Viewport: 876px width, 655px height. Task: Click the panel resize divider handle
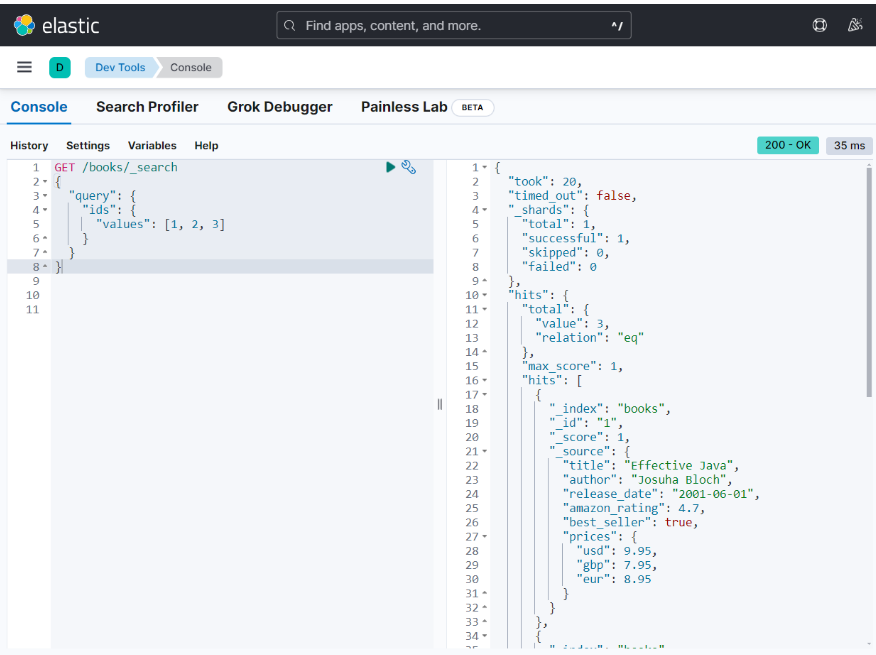439,404
